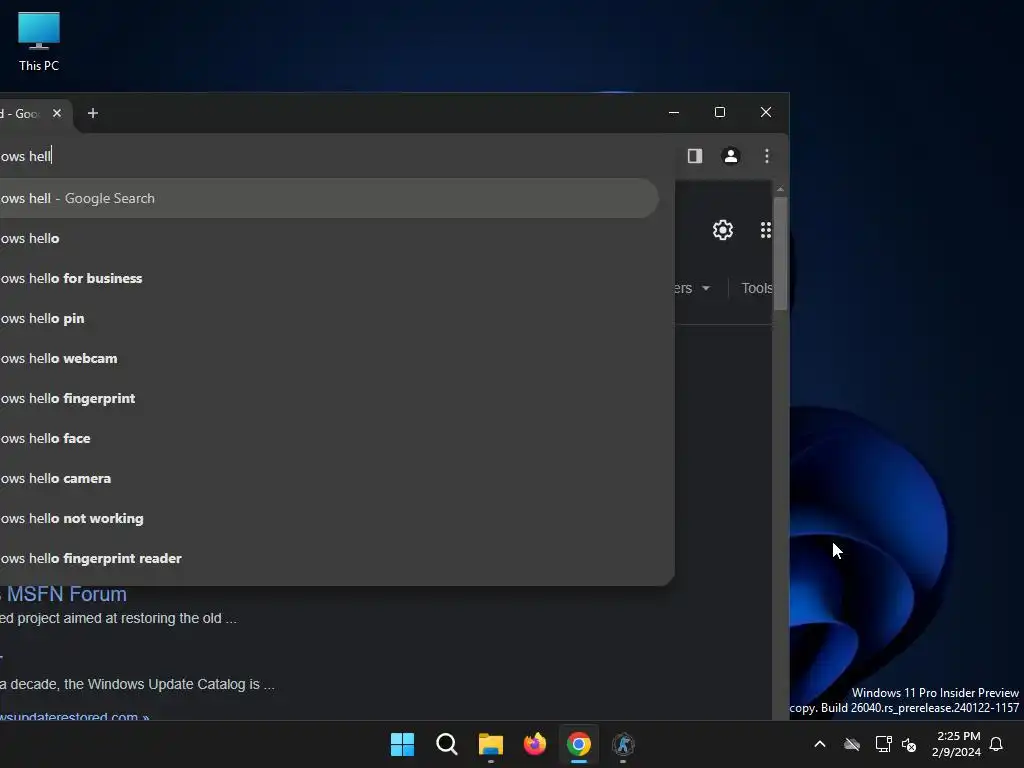Image resolution: width=1024 pixels, height=768 pixels.
Task: Open File Explorer from taskbar
Action: click(x=490, y=744)
